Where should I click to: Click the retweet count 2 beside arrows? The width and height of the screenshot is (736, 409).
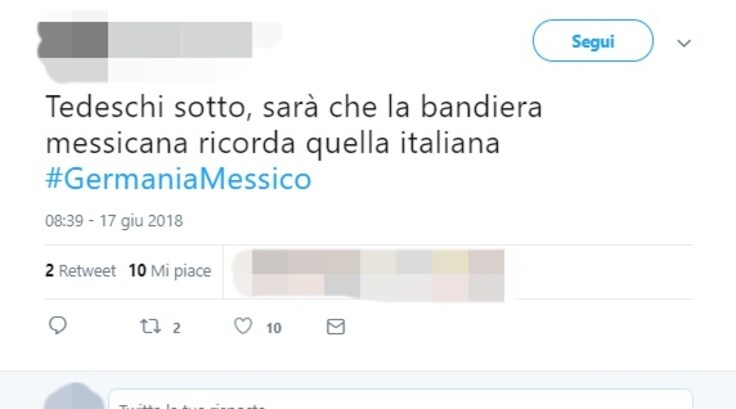(176, 328)
